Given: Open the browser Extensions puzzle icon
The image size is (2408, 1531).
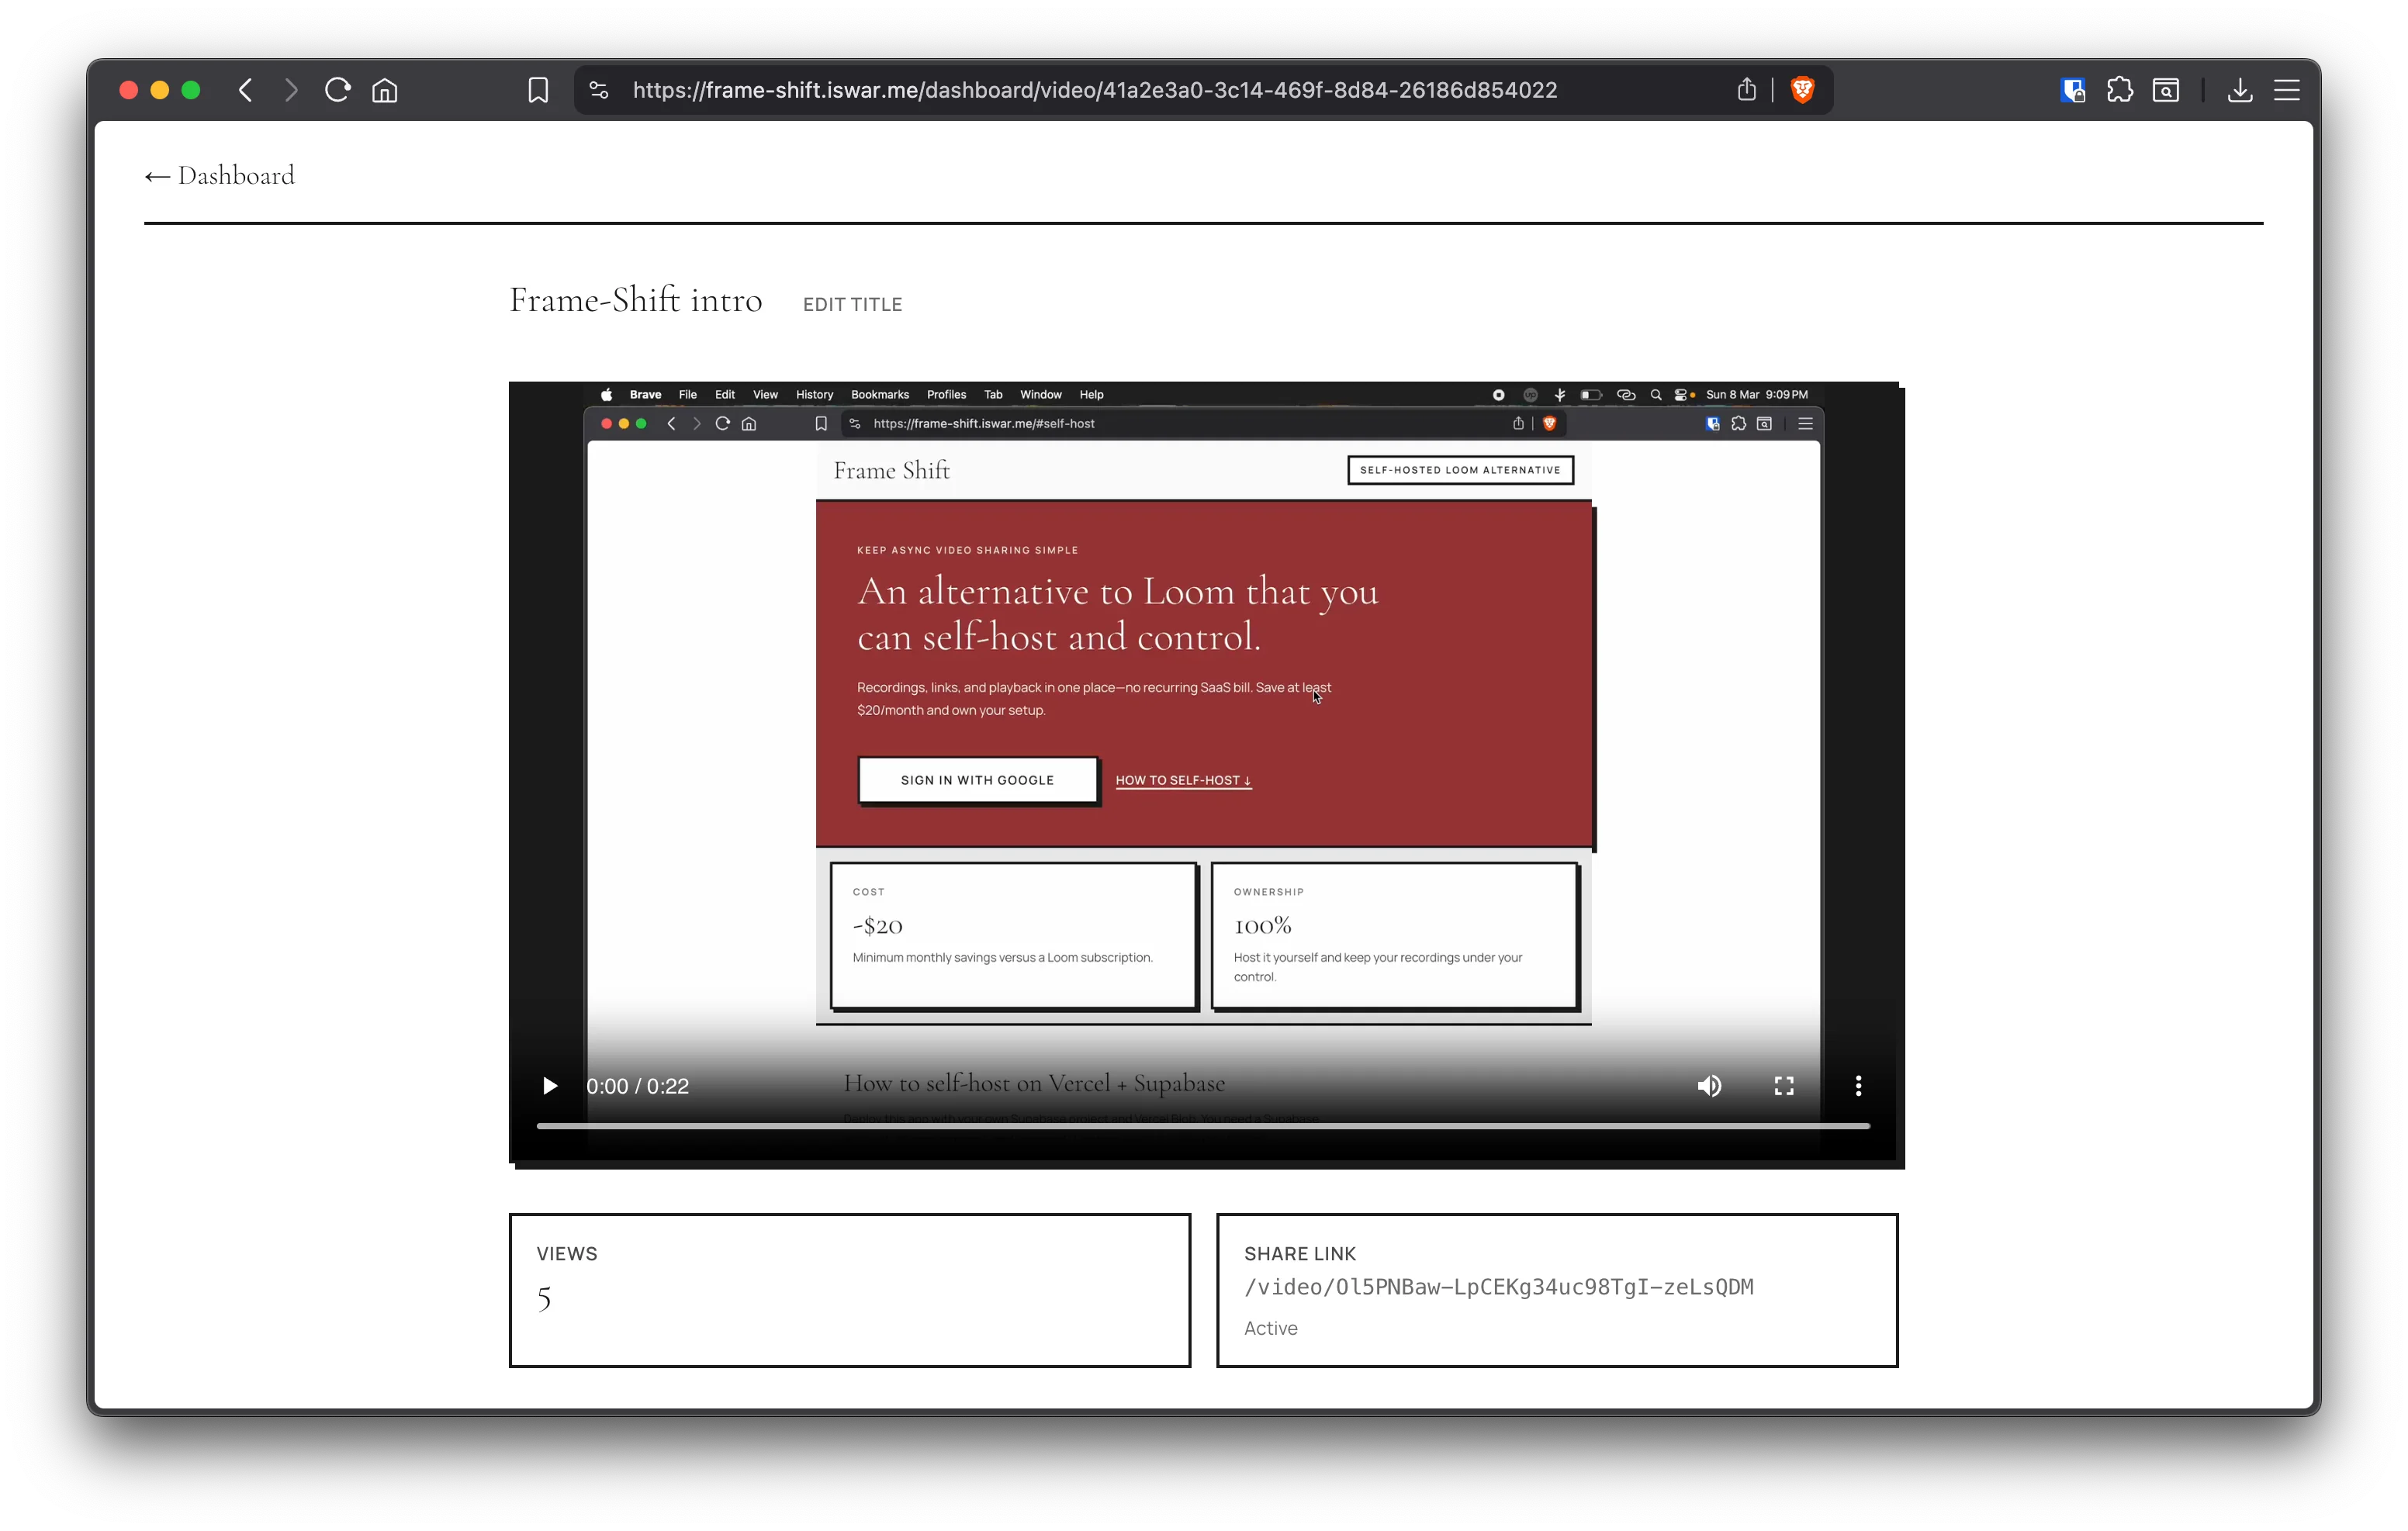Looking at the screenshot, I should [x=2120, y=90].
